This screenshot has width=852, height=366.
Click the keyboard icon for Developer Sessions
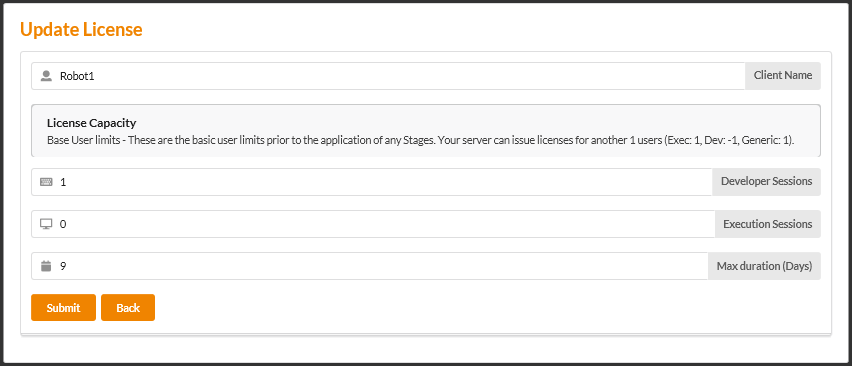point(46,182)
